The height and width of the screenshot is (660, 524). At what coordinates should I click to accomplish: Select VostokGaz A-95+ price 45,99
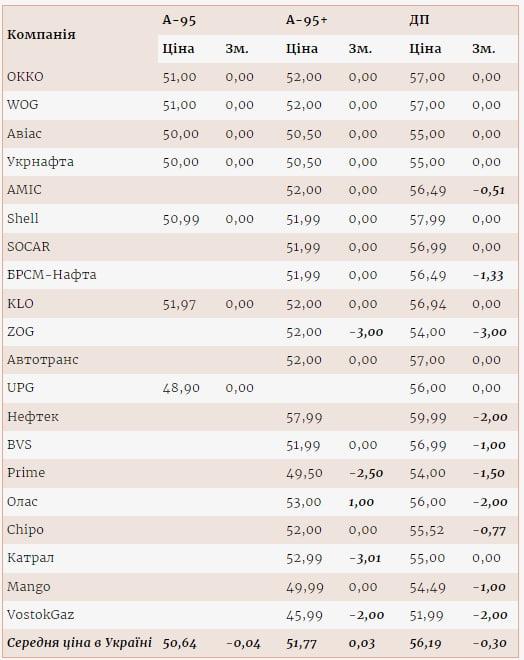coord(304,615)
